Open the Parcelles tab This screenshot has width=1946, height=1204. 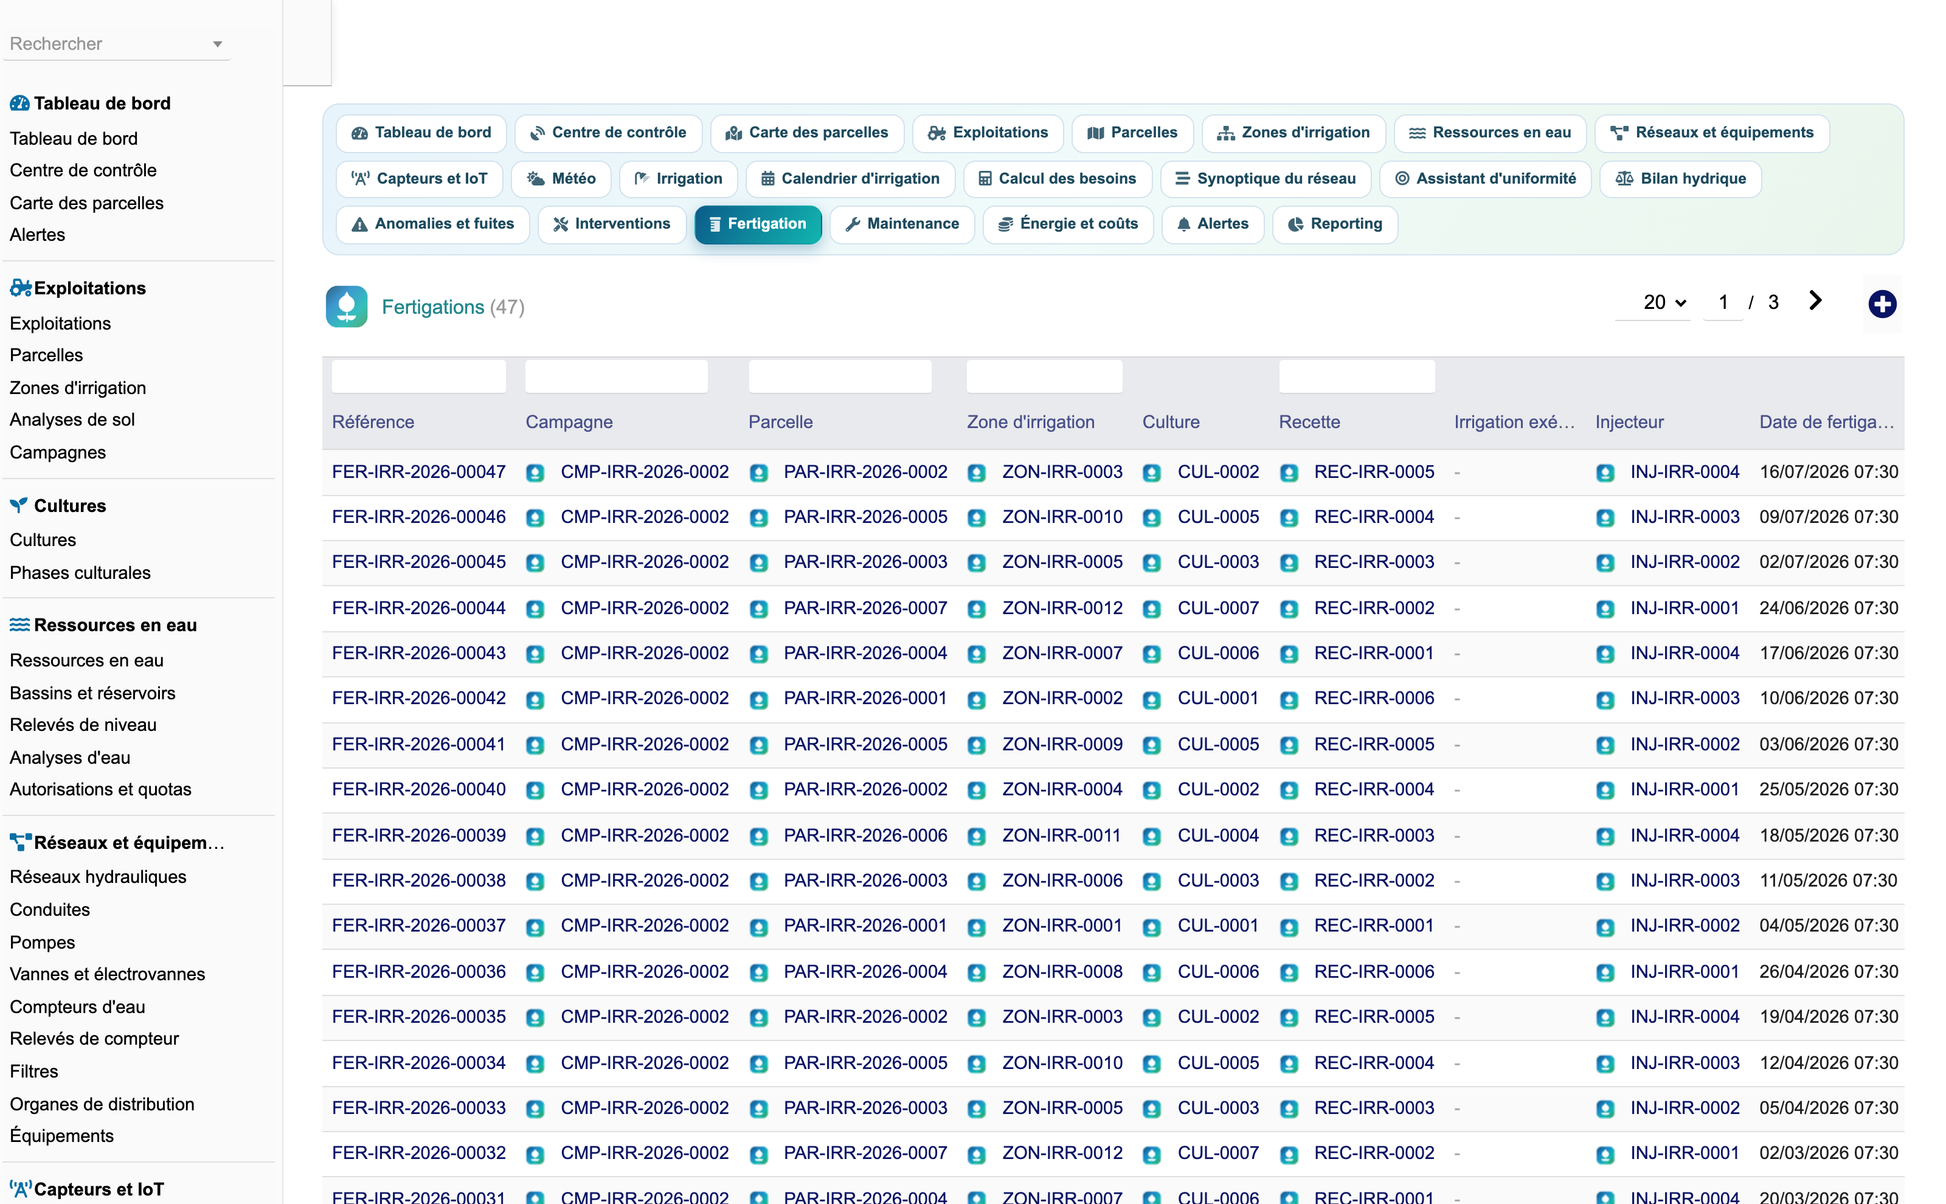(x=1133, y=133)
